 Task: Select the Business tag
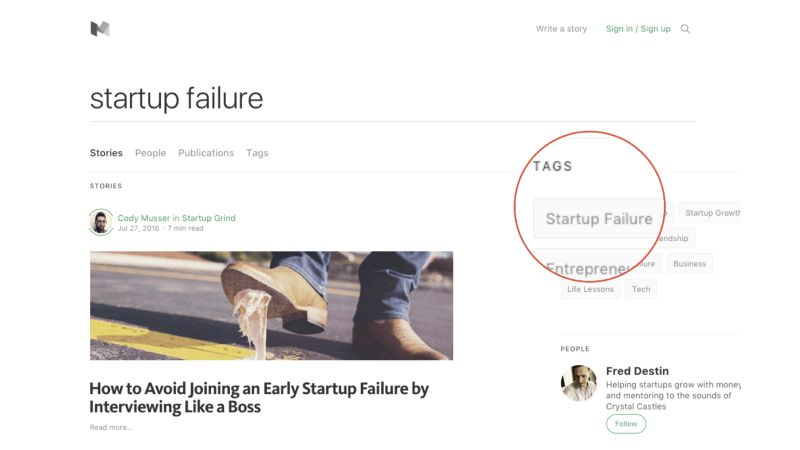(689, 264)
